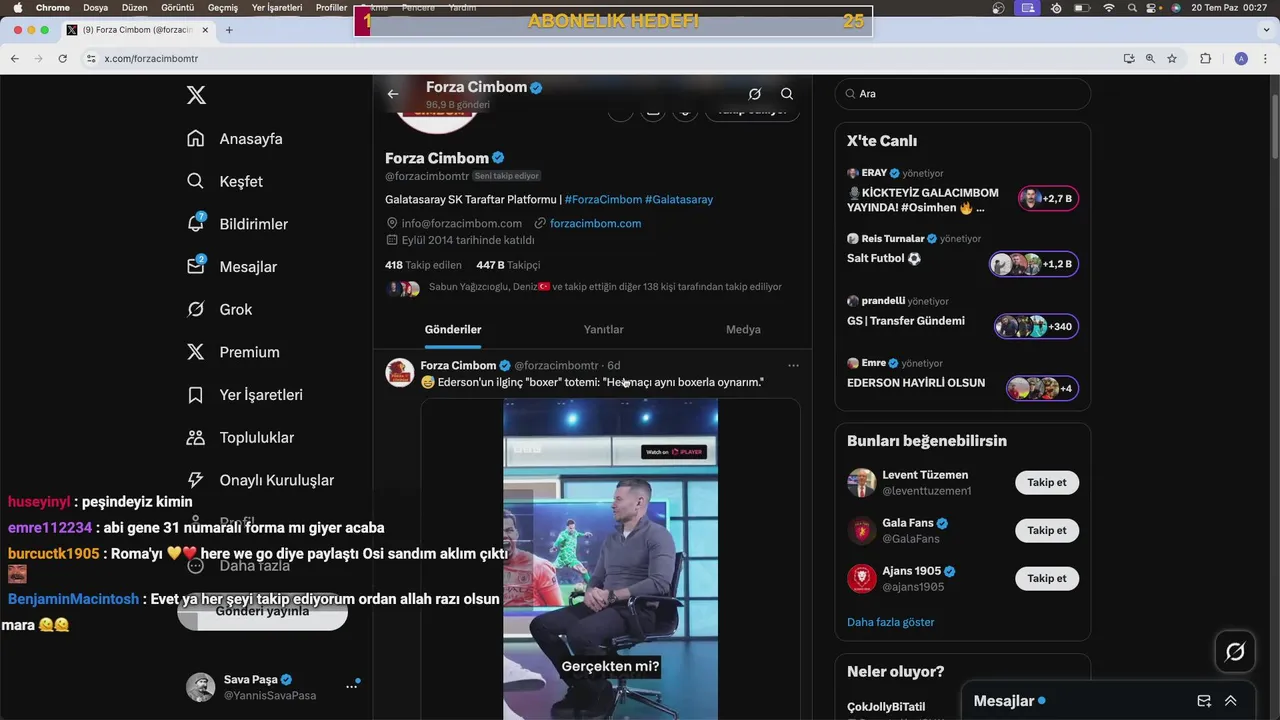This screenshot has width=1280, height=720.
Task: Open the 418 Takip edilen list
Action: (x=423, y=265)
